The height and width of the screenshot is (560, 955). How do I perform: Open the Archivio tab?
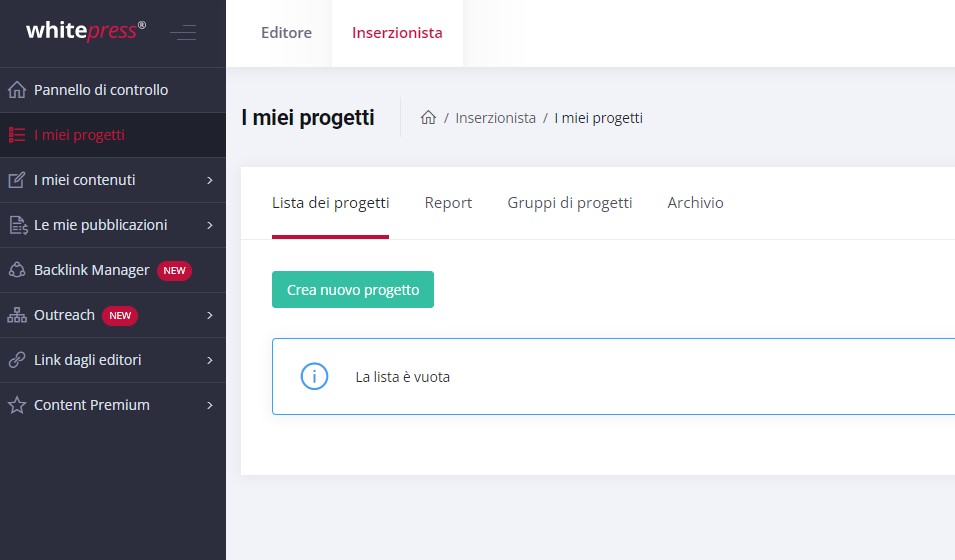click(696, 203)
